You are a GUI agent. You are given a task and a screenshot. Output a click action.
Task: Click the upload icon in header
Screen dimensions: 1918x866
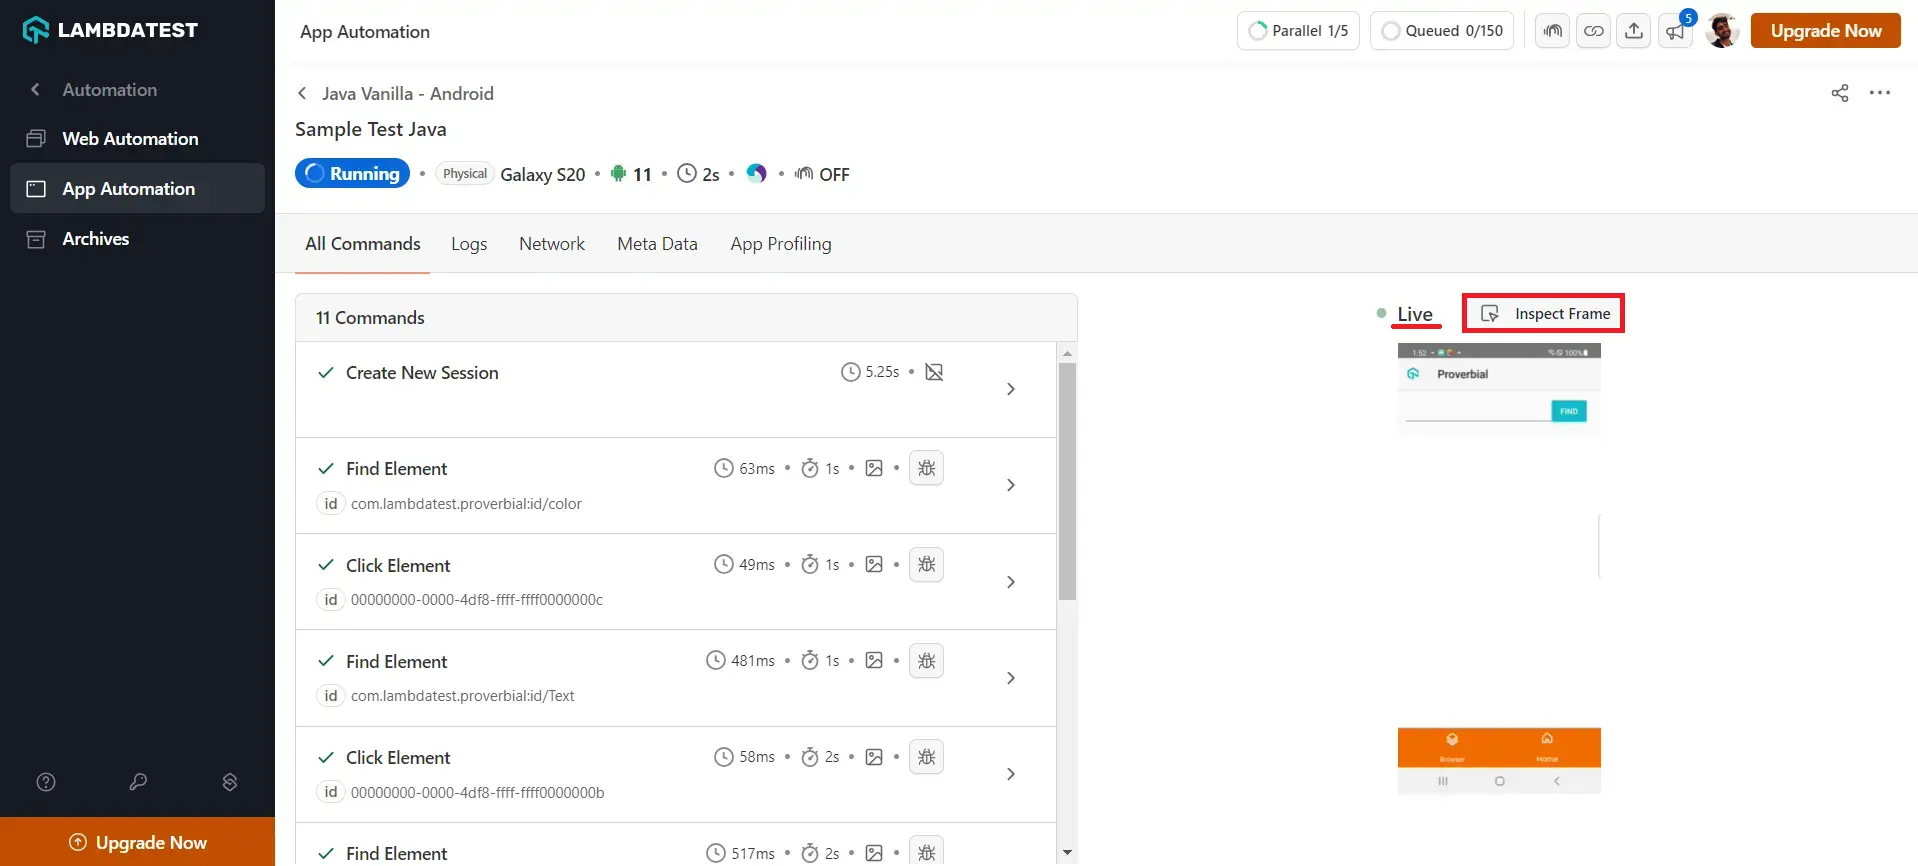(1634, 31)
